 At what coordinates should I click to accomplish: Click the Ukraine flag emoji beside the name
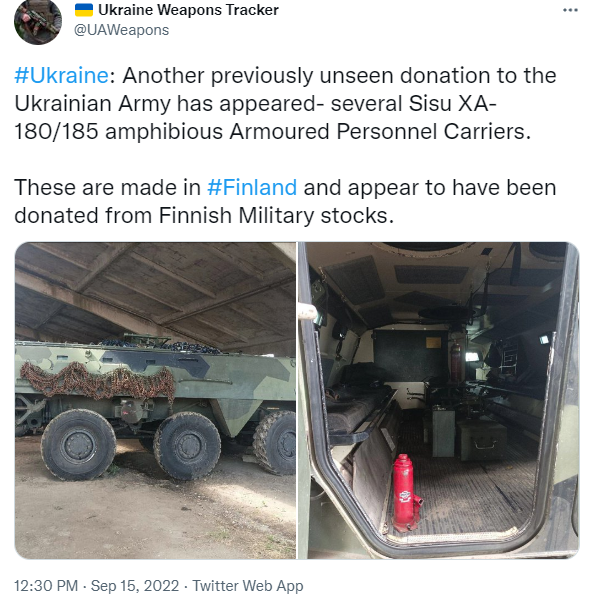point(84,10)
